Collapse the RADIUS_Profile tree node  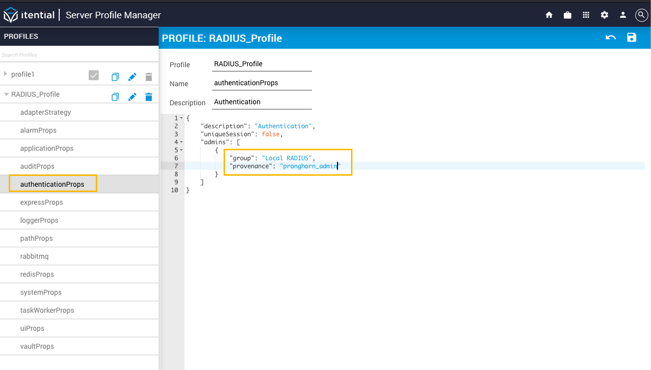click(x=6, y=94)
